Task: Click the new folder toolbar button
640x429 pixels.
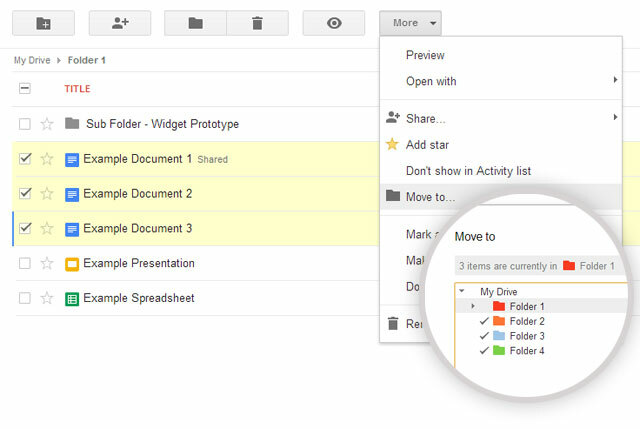Action: click(43, 23)
